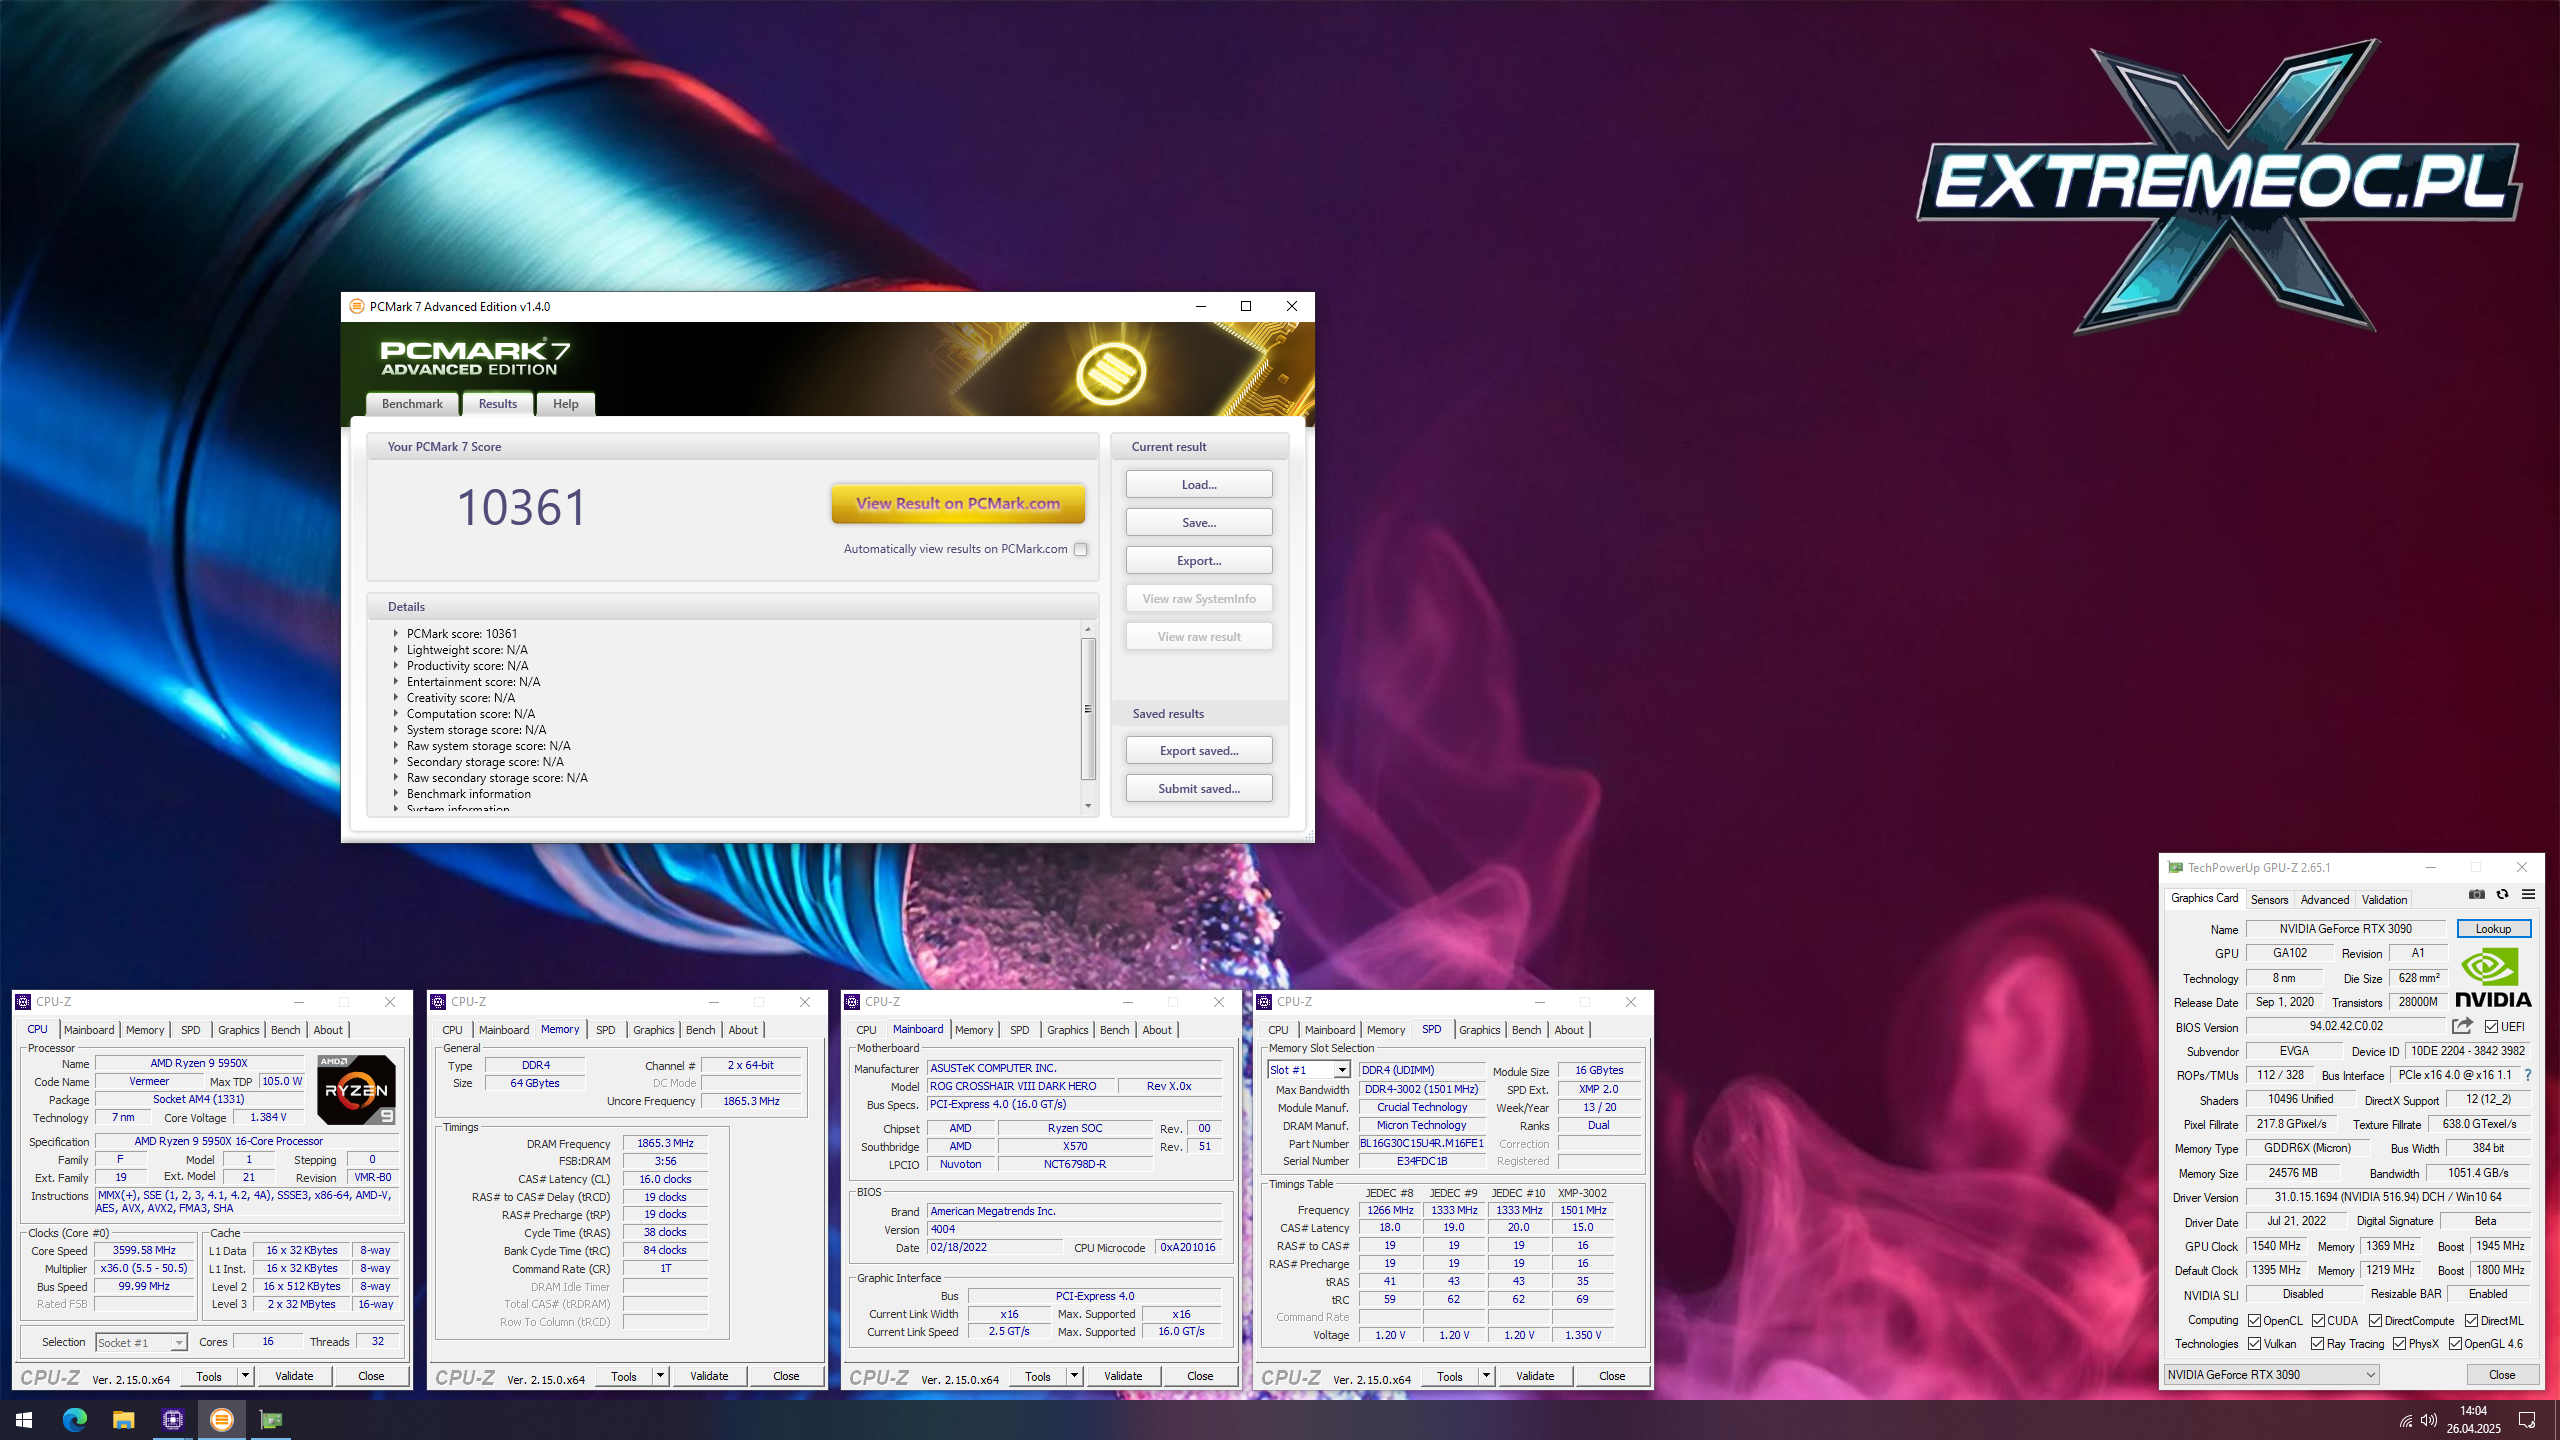Screen dimensions: 2560x1440
Task: Click the Ryzen 9 logo in CPU-Z
Action: coord(356,1090)
